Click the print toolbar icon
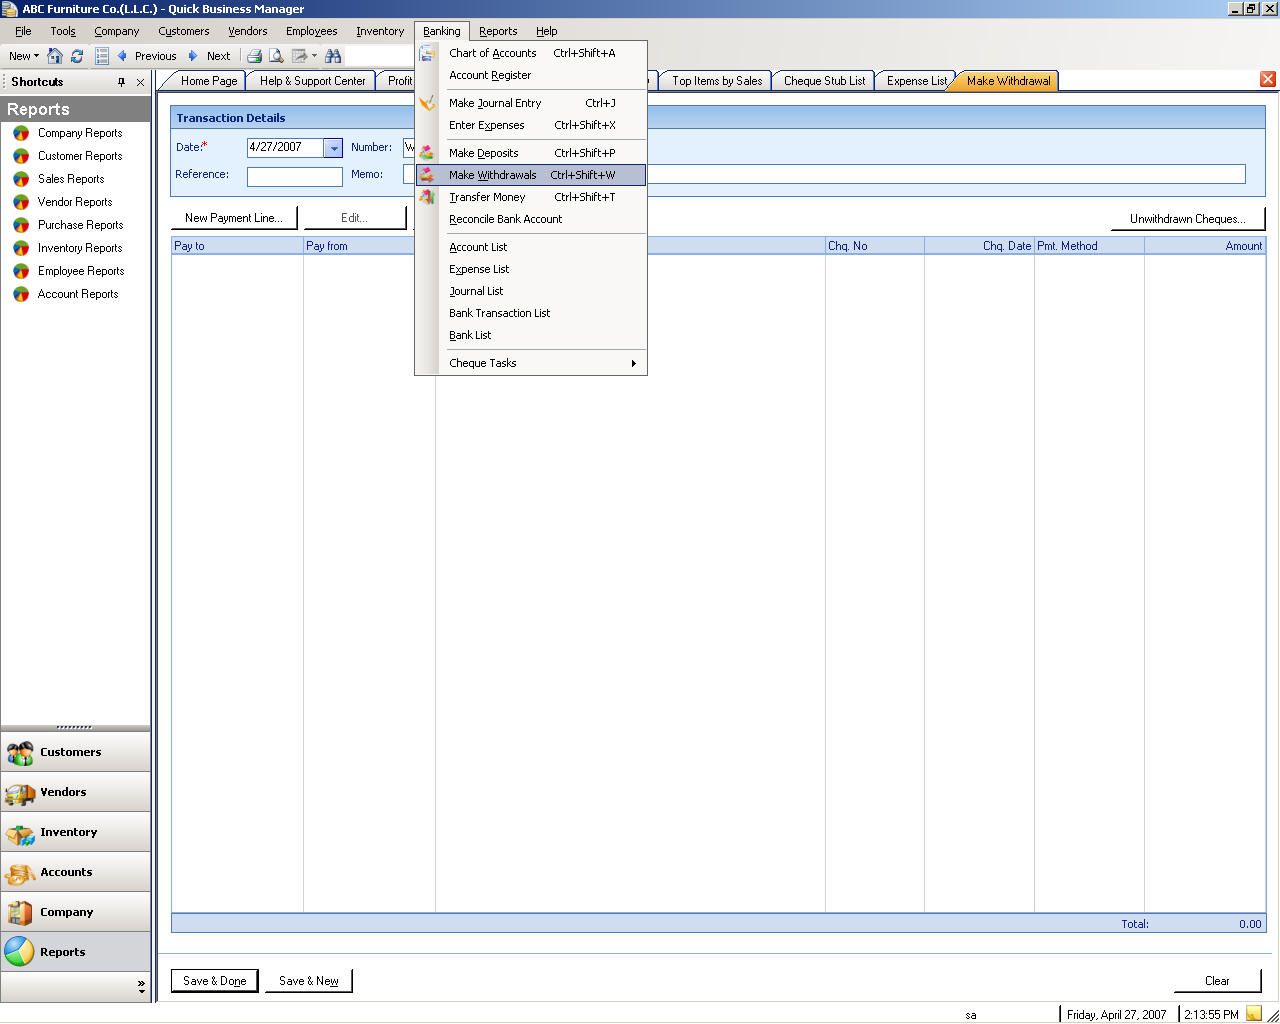Screen dimensions: 1280x1024 pyautogui.click(x=254, y=56)
